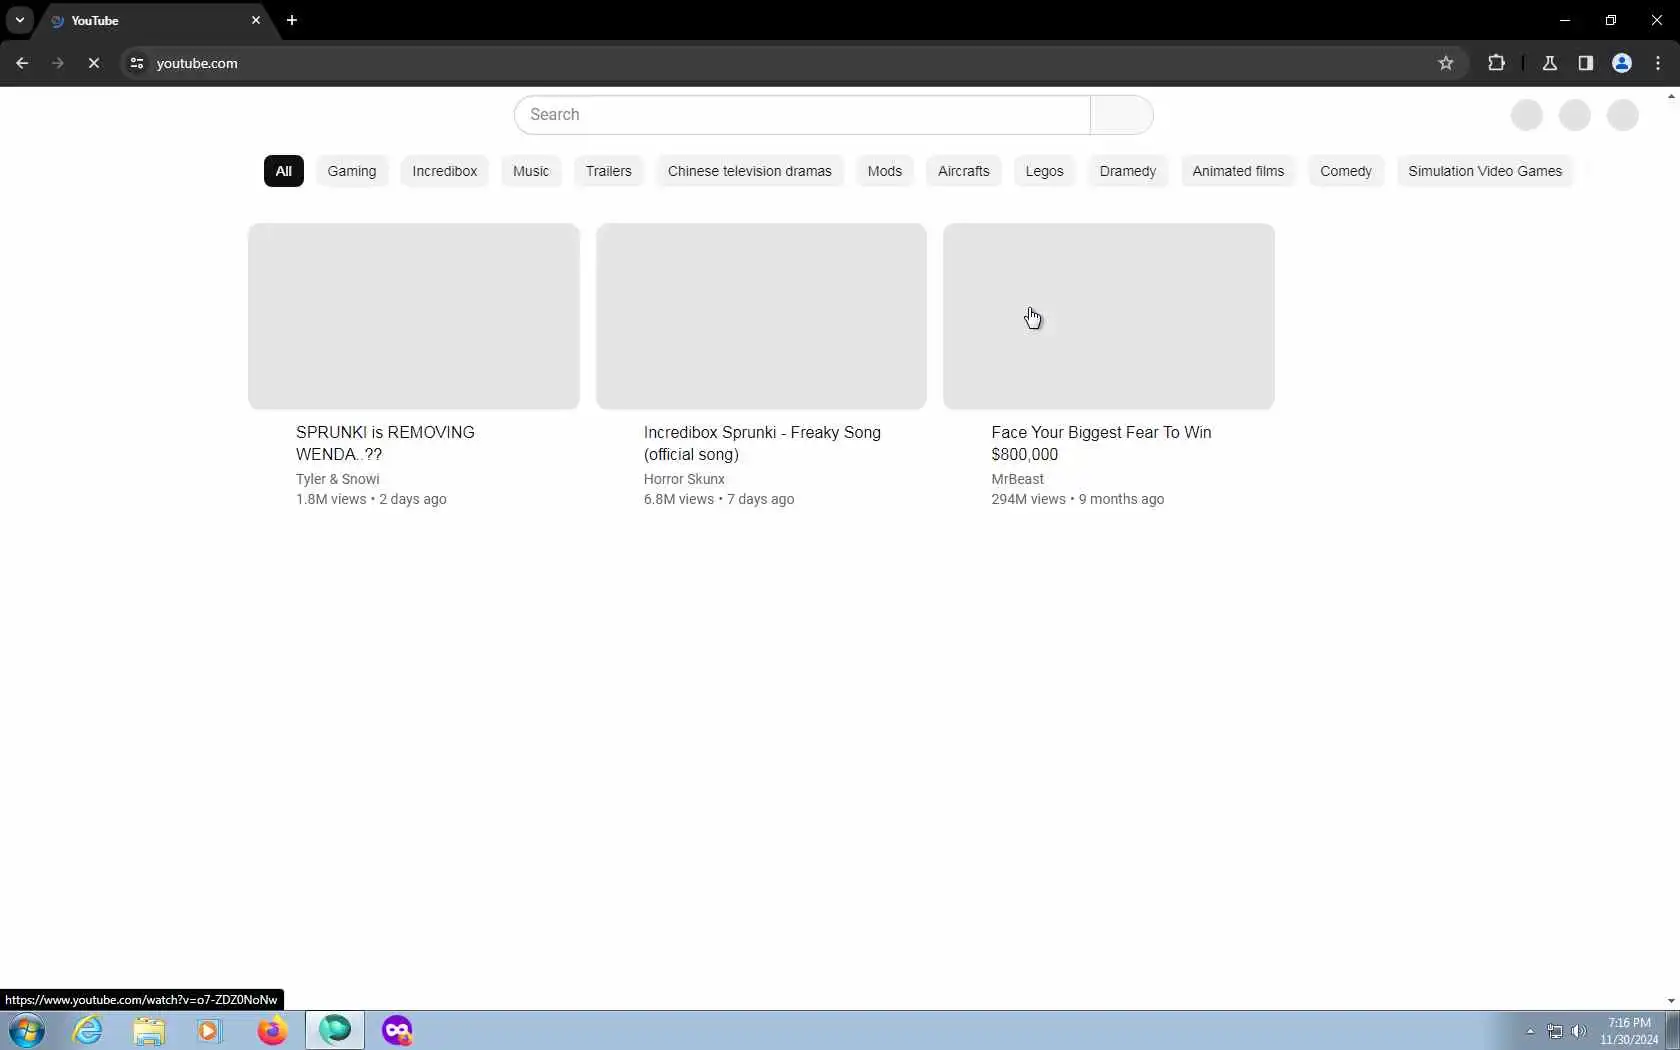The image size is (1680, 1050).
Task: Open the tab search dropdown arrow
Action: point(20,20)
